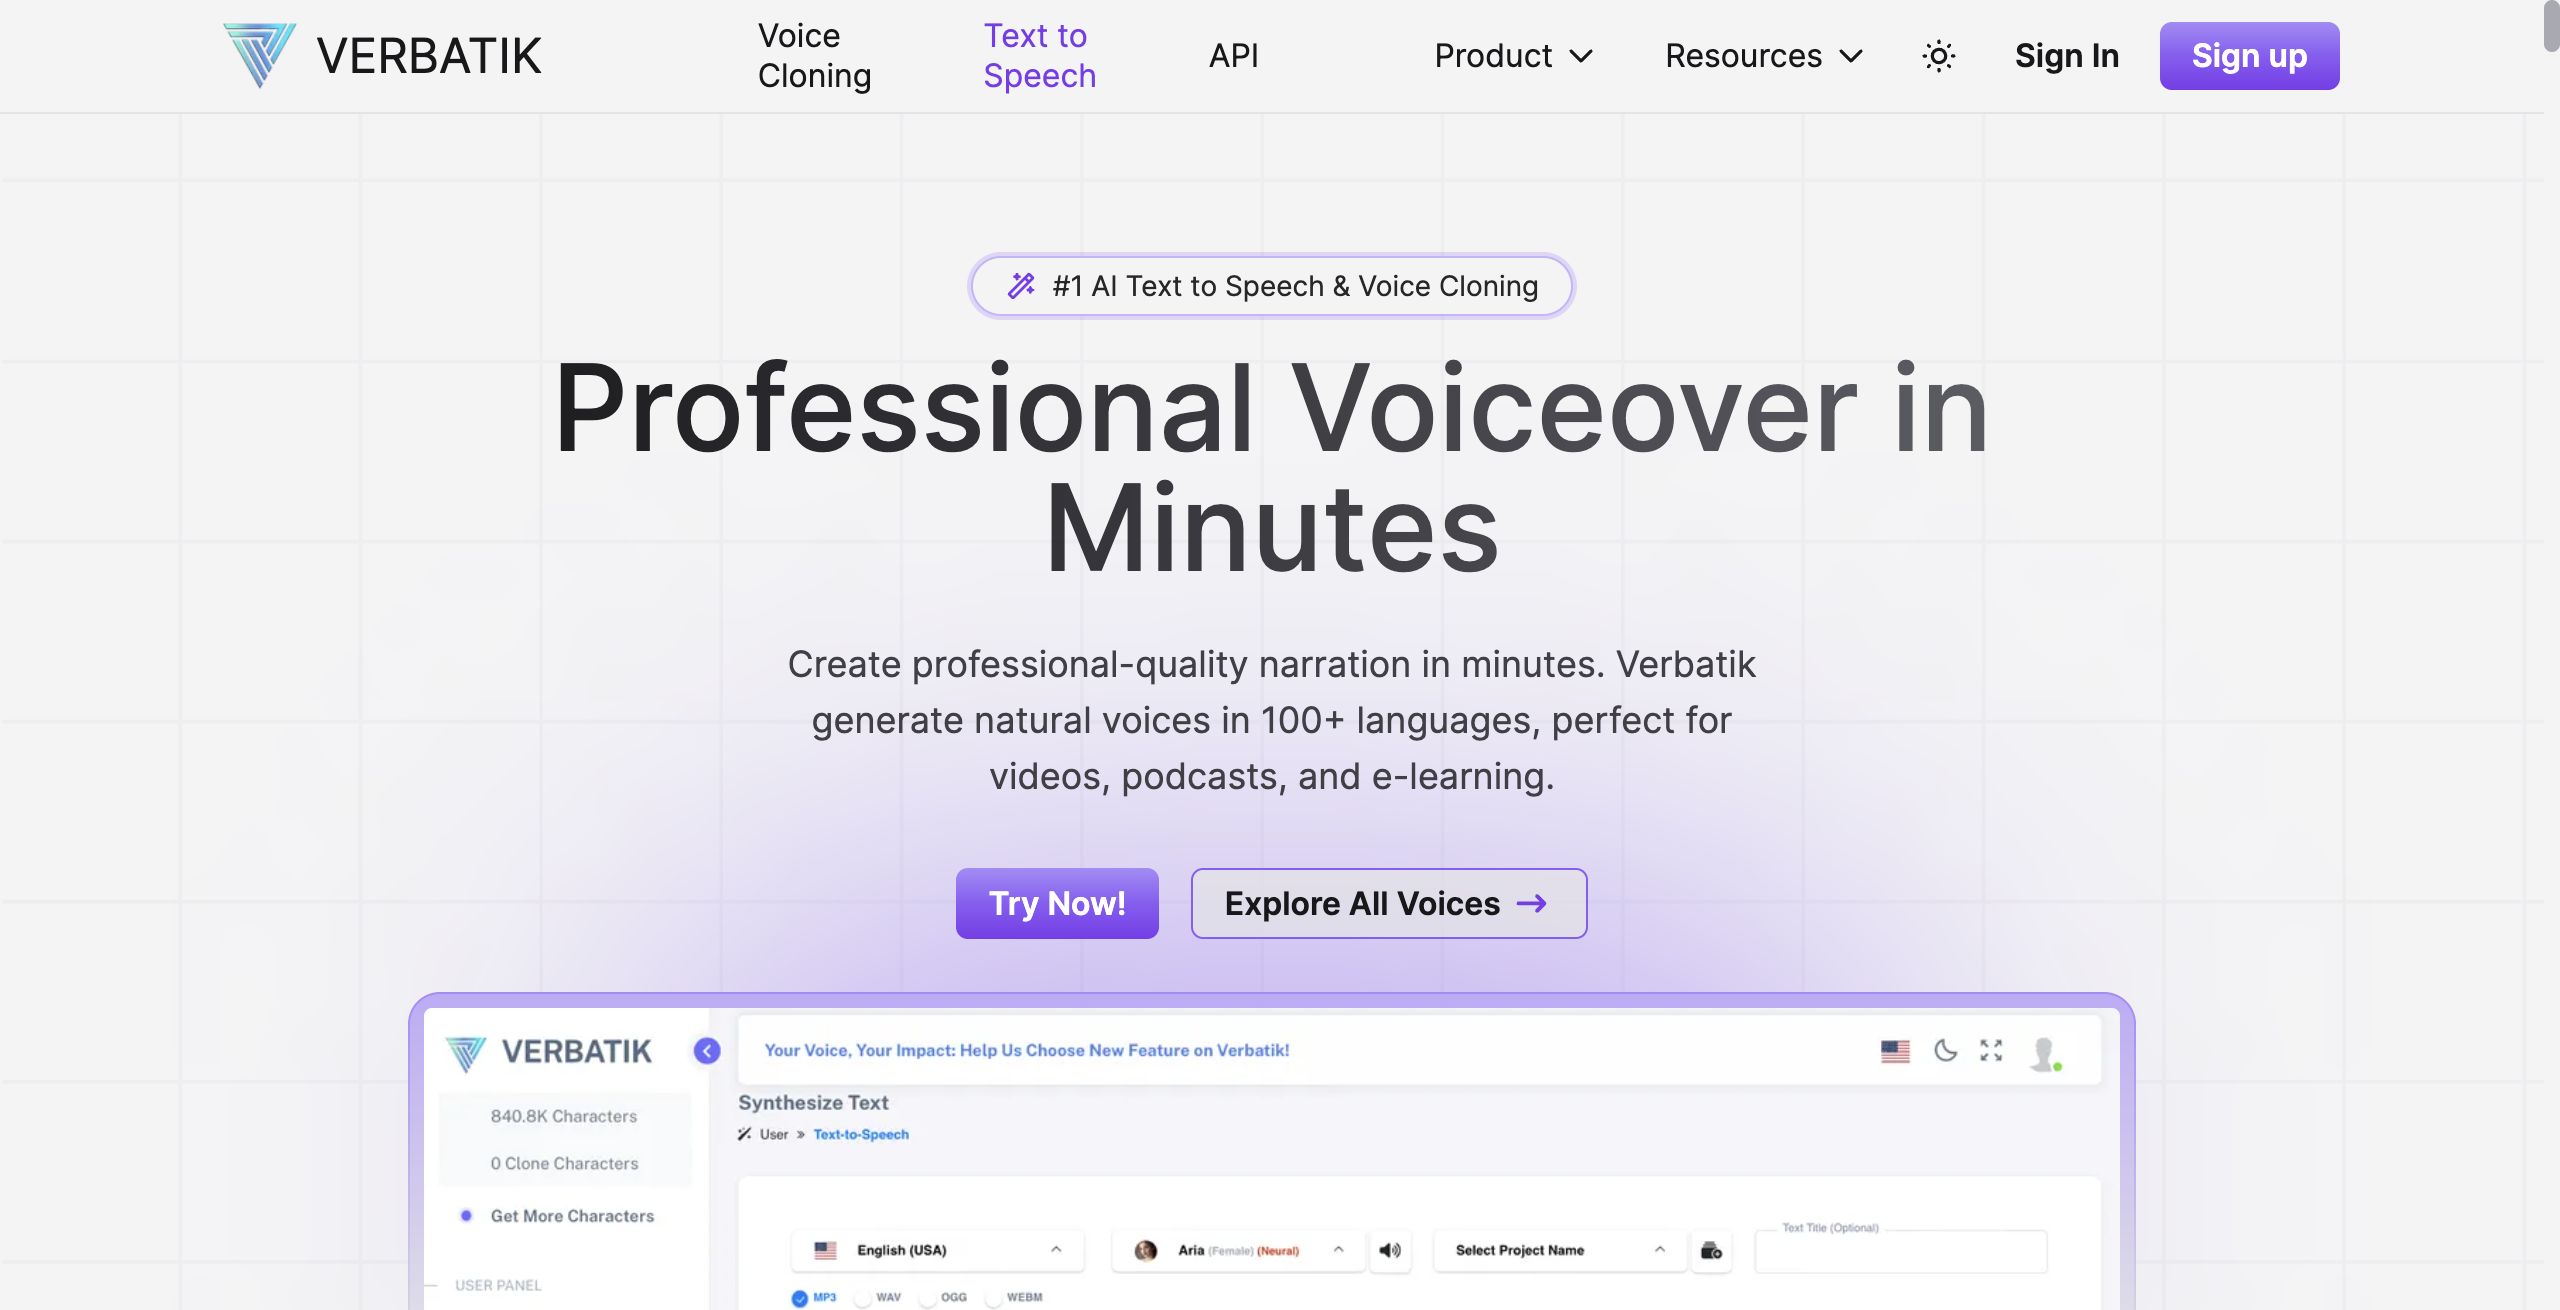Click the project folder icon beside Select Project Name
Image resolution: width=2560 pixels, height=1310 pixels.
point(1711,1250)
